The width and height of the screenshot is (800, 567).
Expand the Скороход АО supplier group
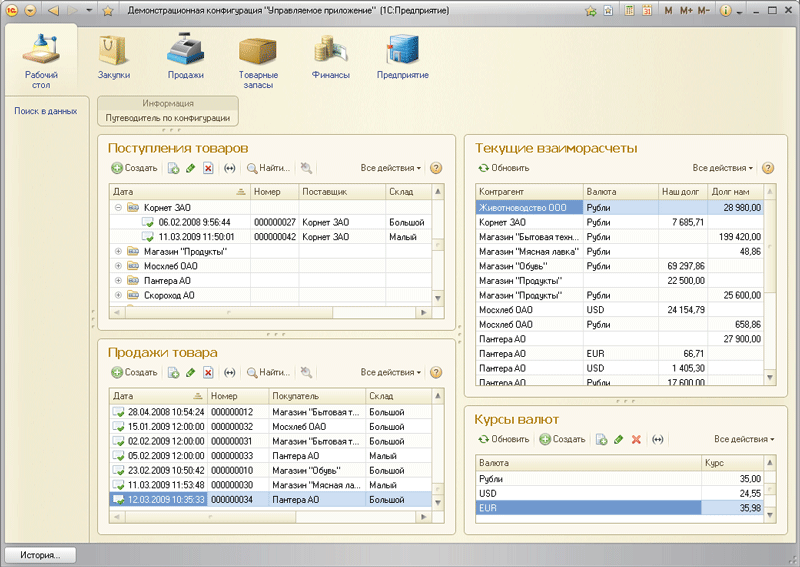point(118,296)
